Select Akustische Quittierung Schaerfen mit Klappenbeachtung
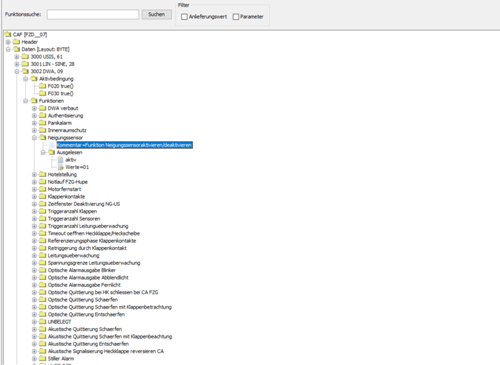Screen dimensions: 500x365 (x=110, y=337)
